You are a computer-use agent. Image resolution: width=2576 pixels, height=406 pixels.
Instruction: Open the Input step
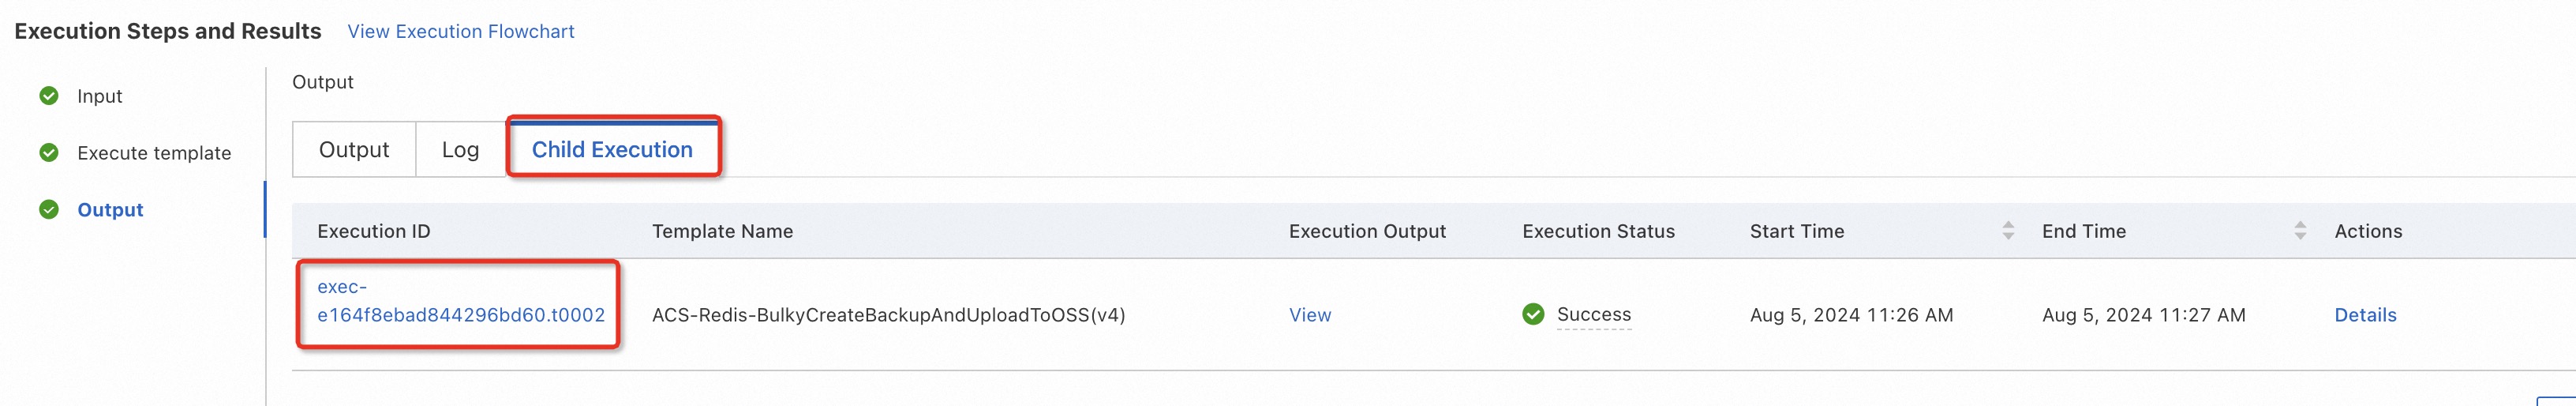[100, 96]
